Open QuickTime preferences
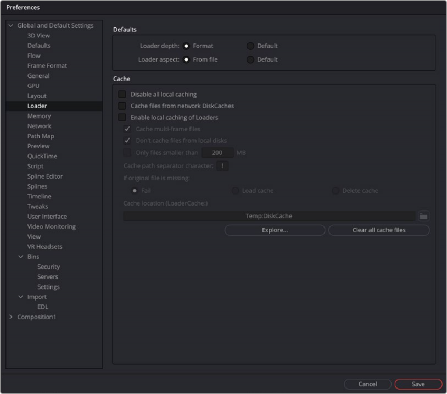The width and height of the screenshot is (447, 394). click(x=42, y=156)
